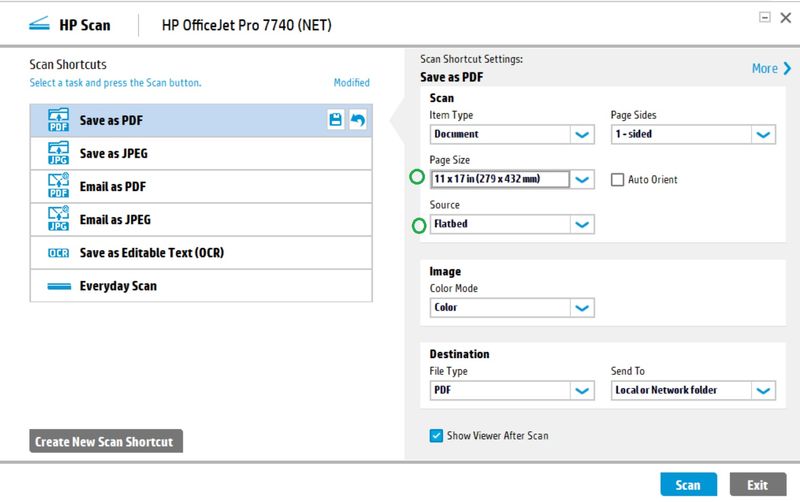Click the Exit button
800x502 pixels.
click(757, 485)
